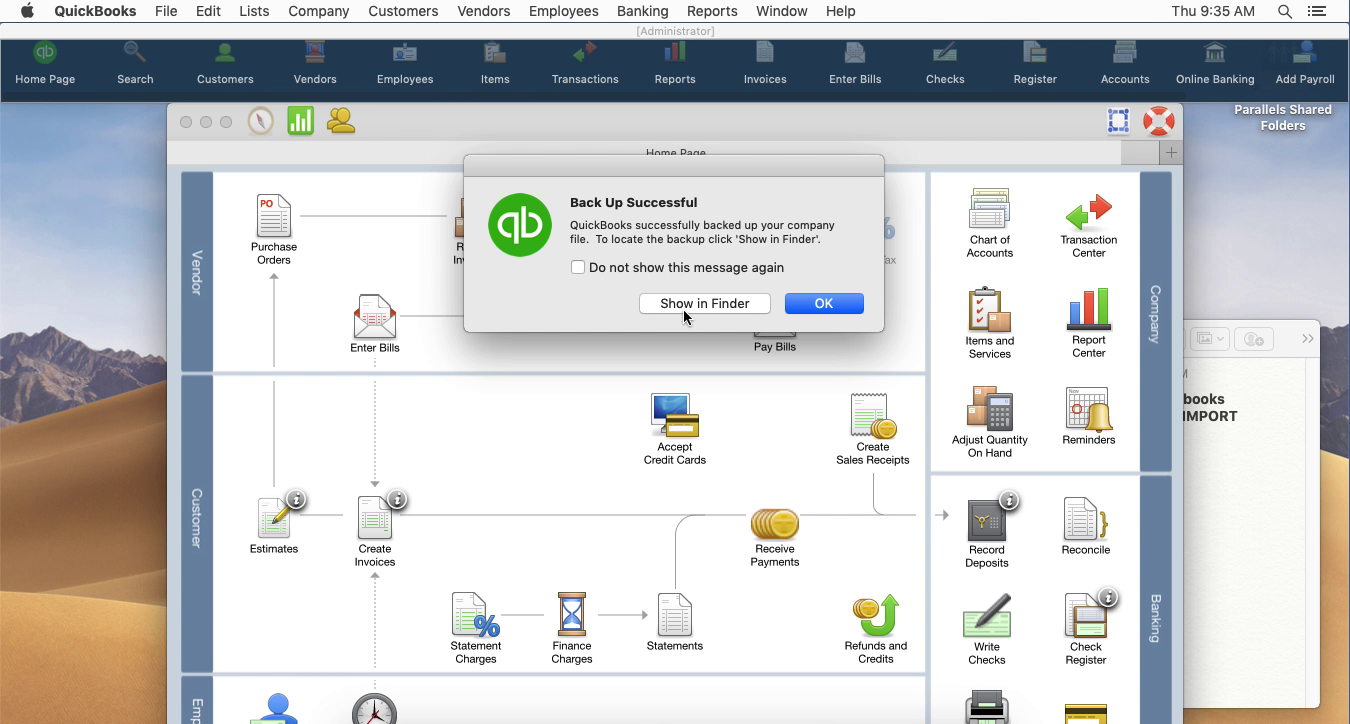Open Adjust Quantity On Hand
The height and width of the screenshot is (724, 1350).
point(990,422)
